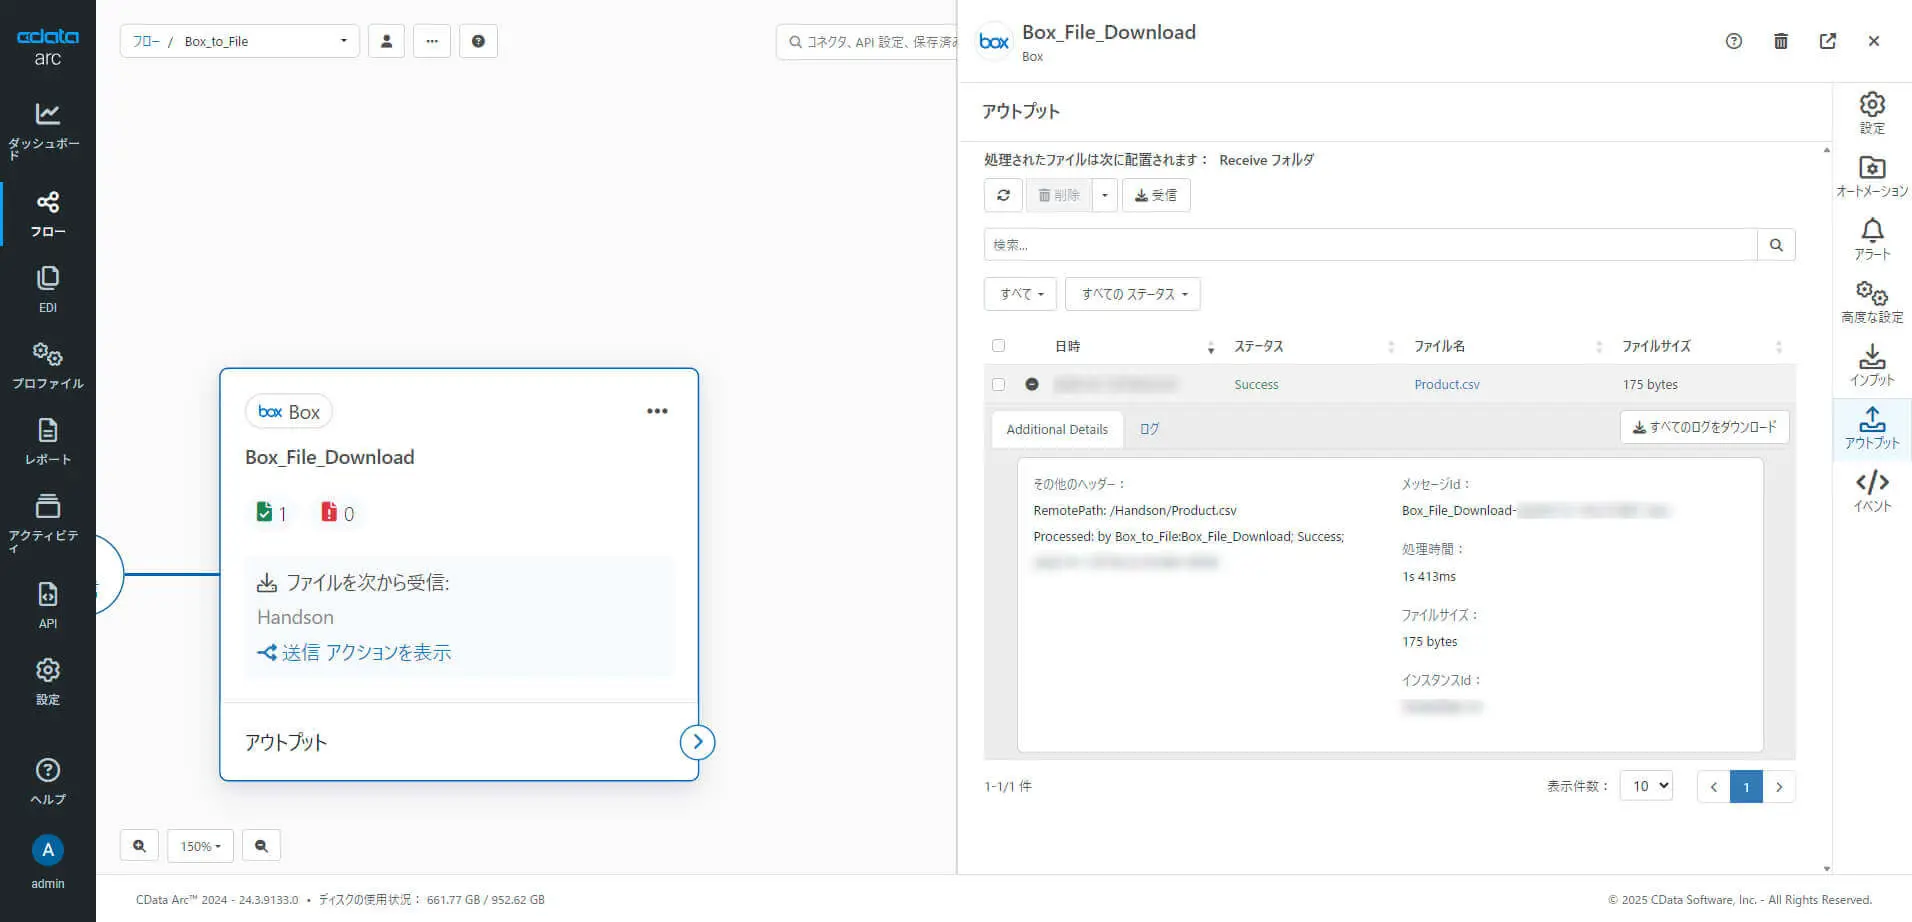Select all output files with the header checkbox
The width and height of the screenshot is (1912, 922).
998,346
